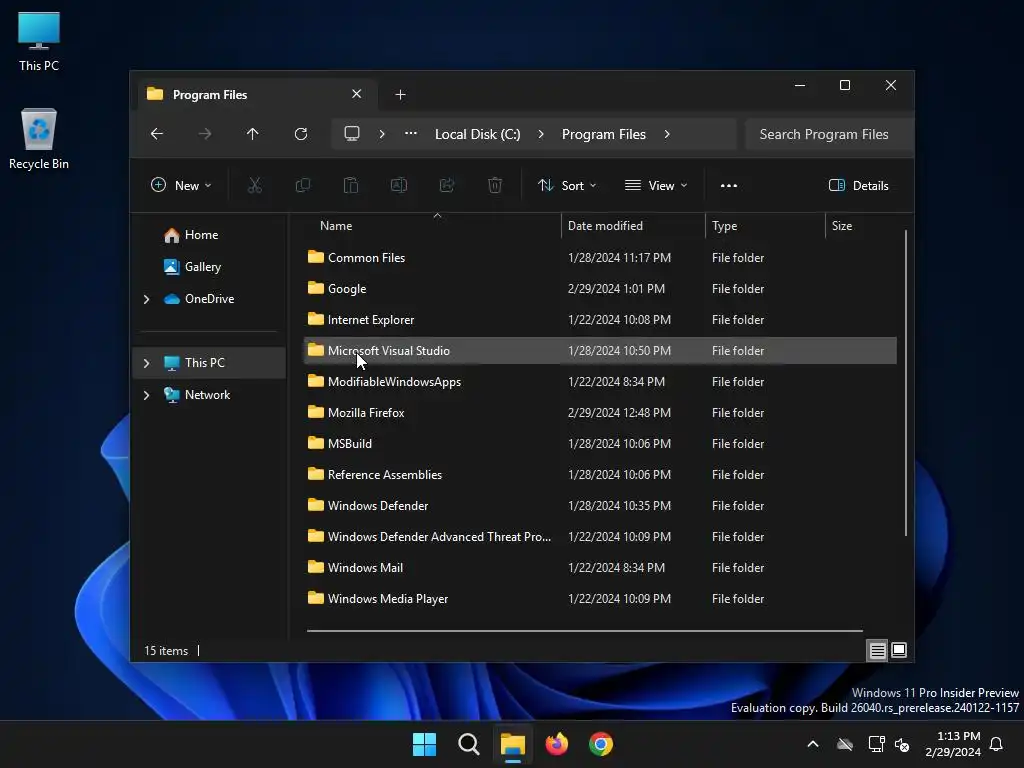Open the View dropdown menu
This screenshot has width=1024, height=768.
point(656,185)
